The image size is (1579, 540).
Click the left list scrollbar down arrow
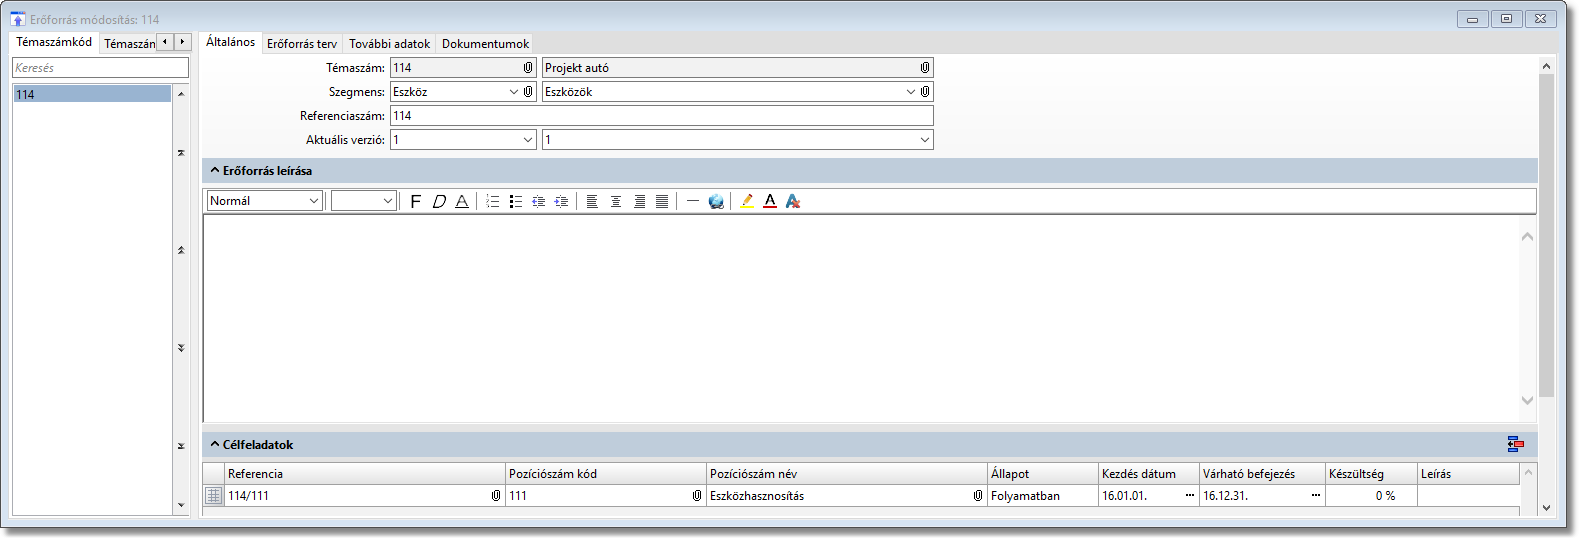coord(181,505)
